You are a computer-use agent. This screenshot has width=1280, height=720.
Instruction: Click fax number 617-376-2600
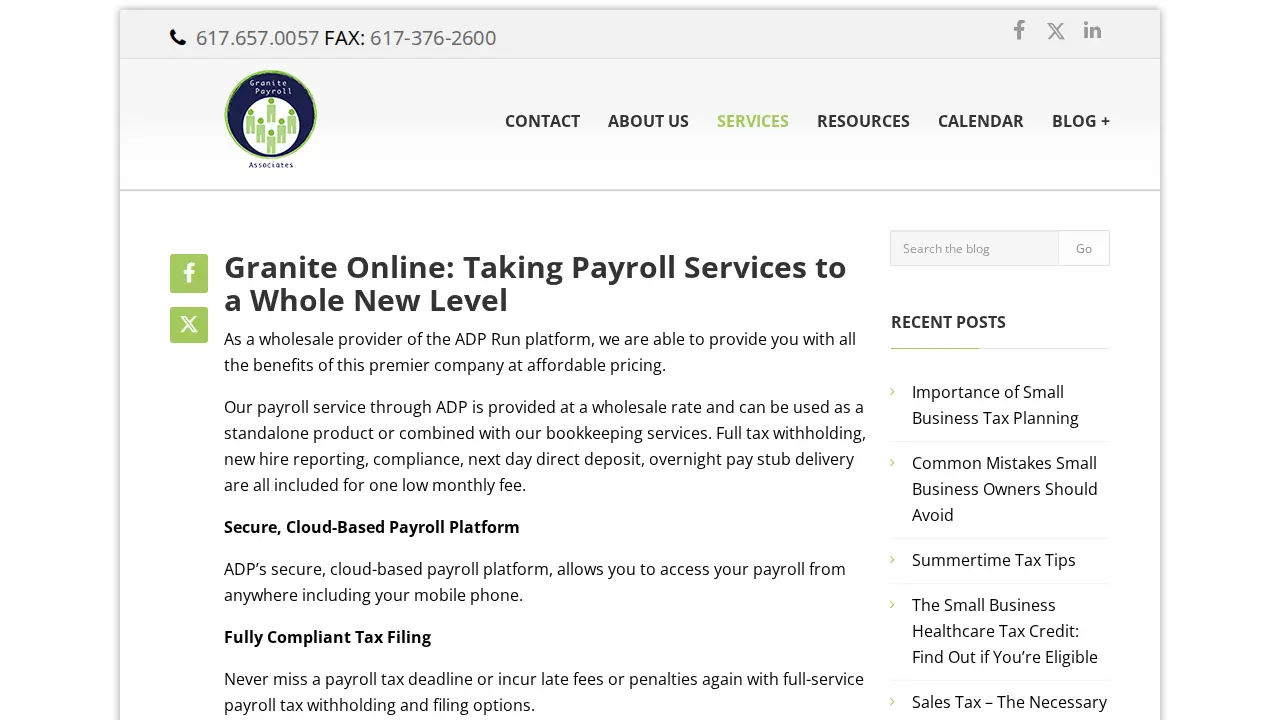(433, 38)
